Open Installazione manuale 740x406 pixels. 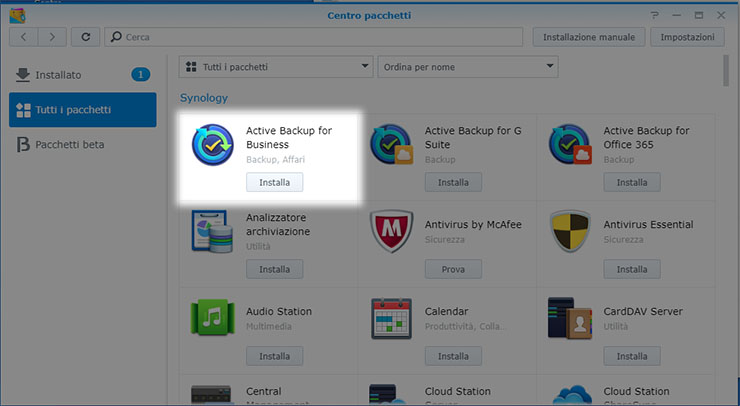tap(589, 37)
